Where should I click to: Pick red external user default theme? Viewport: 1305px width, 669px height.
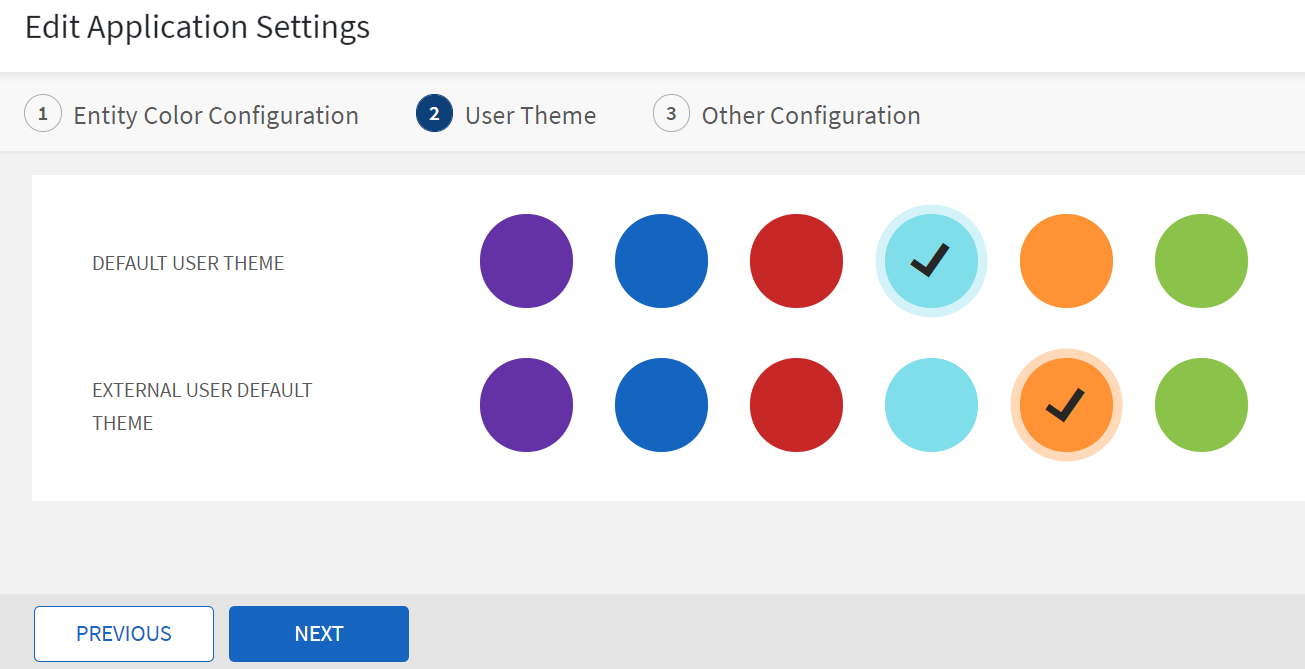pos(796,405)
